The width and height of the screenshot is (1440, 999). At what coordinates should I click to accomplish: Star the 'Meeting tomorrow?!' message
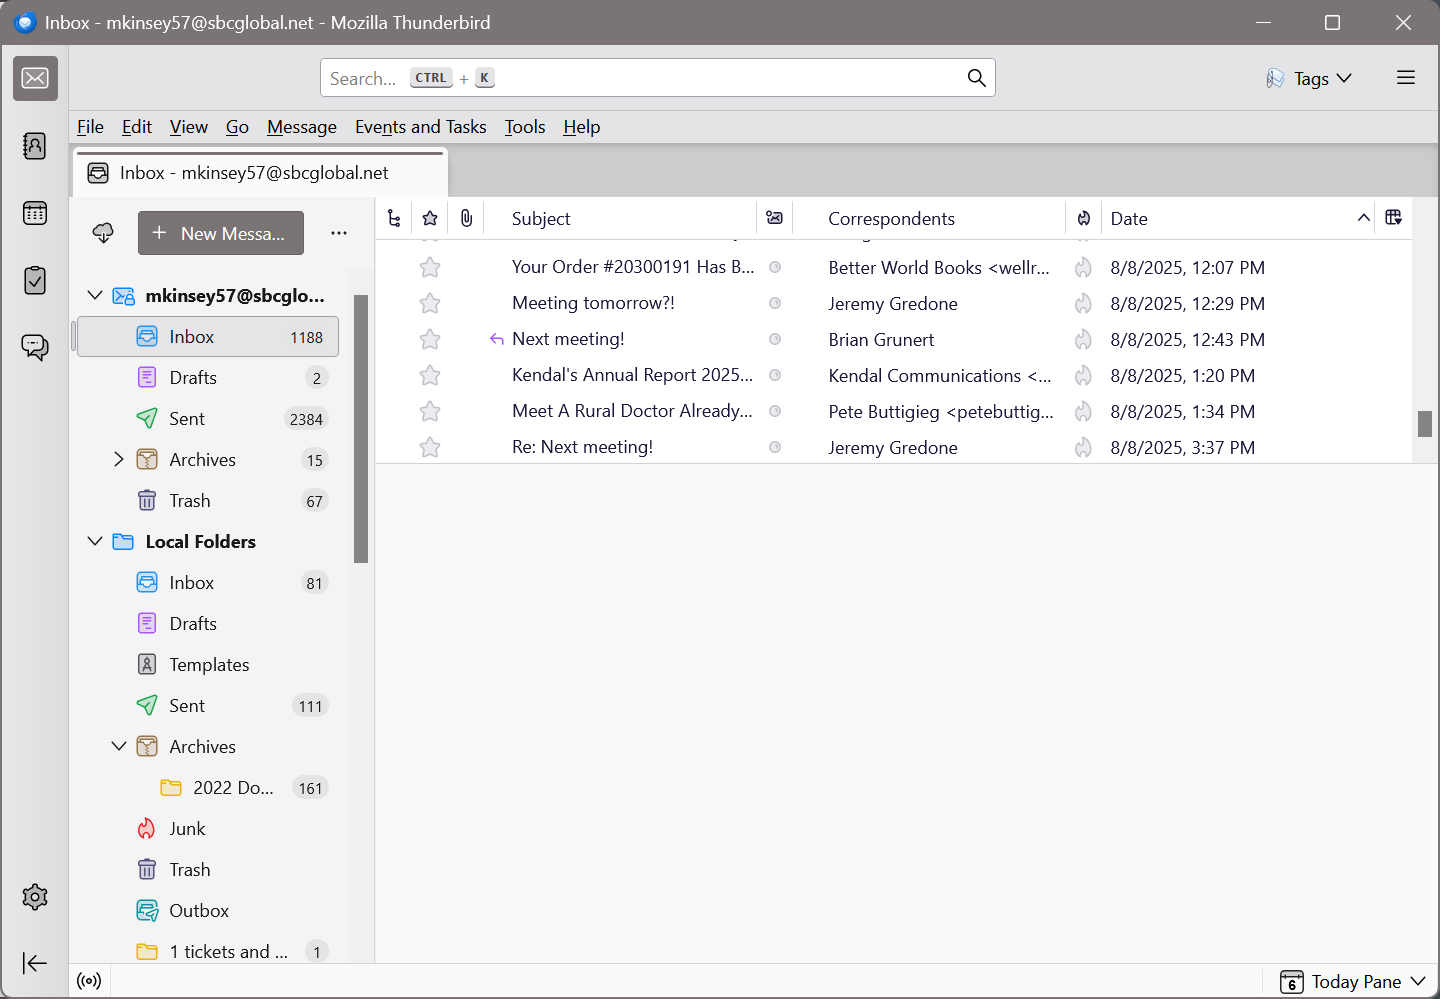pos(430,304)
